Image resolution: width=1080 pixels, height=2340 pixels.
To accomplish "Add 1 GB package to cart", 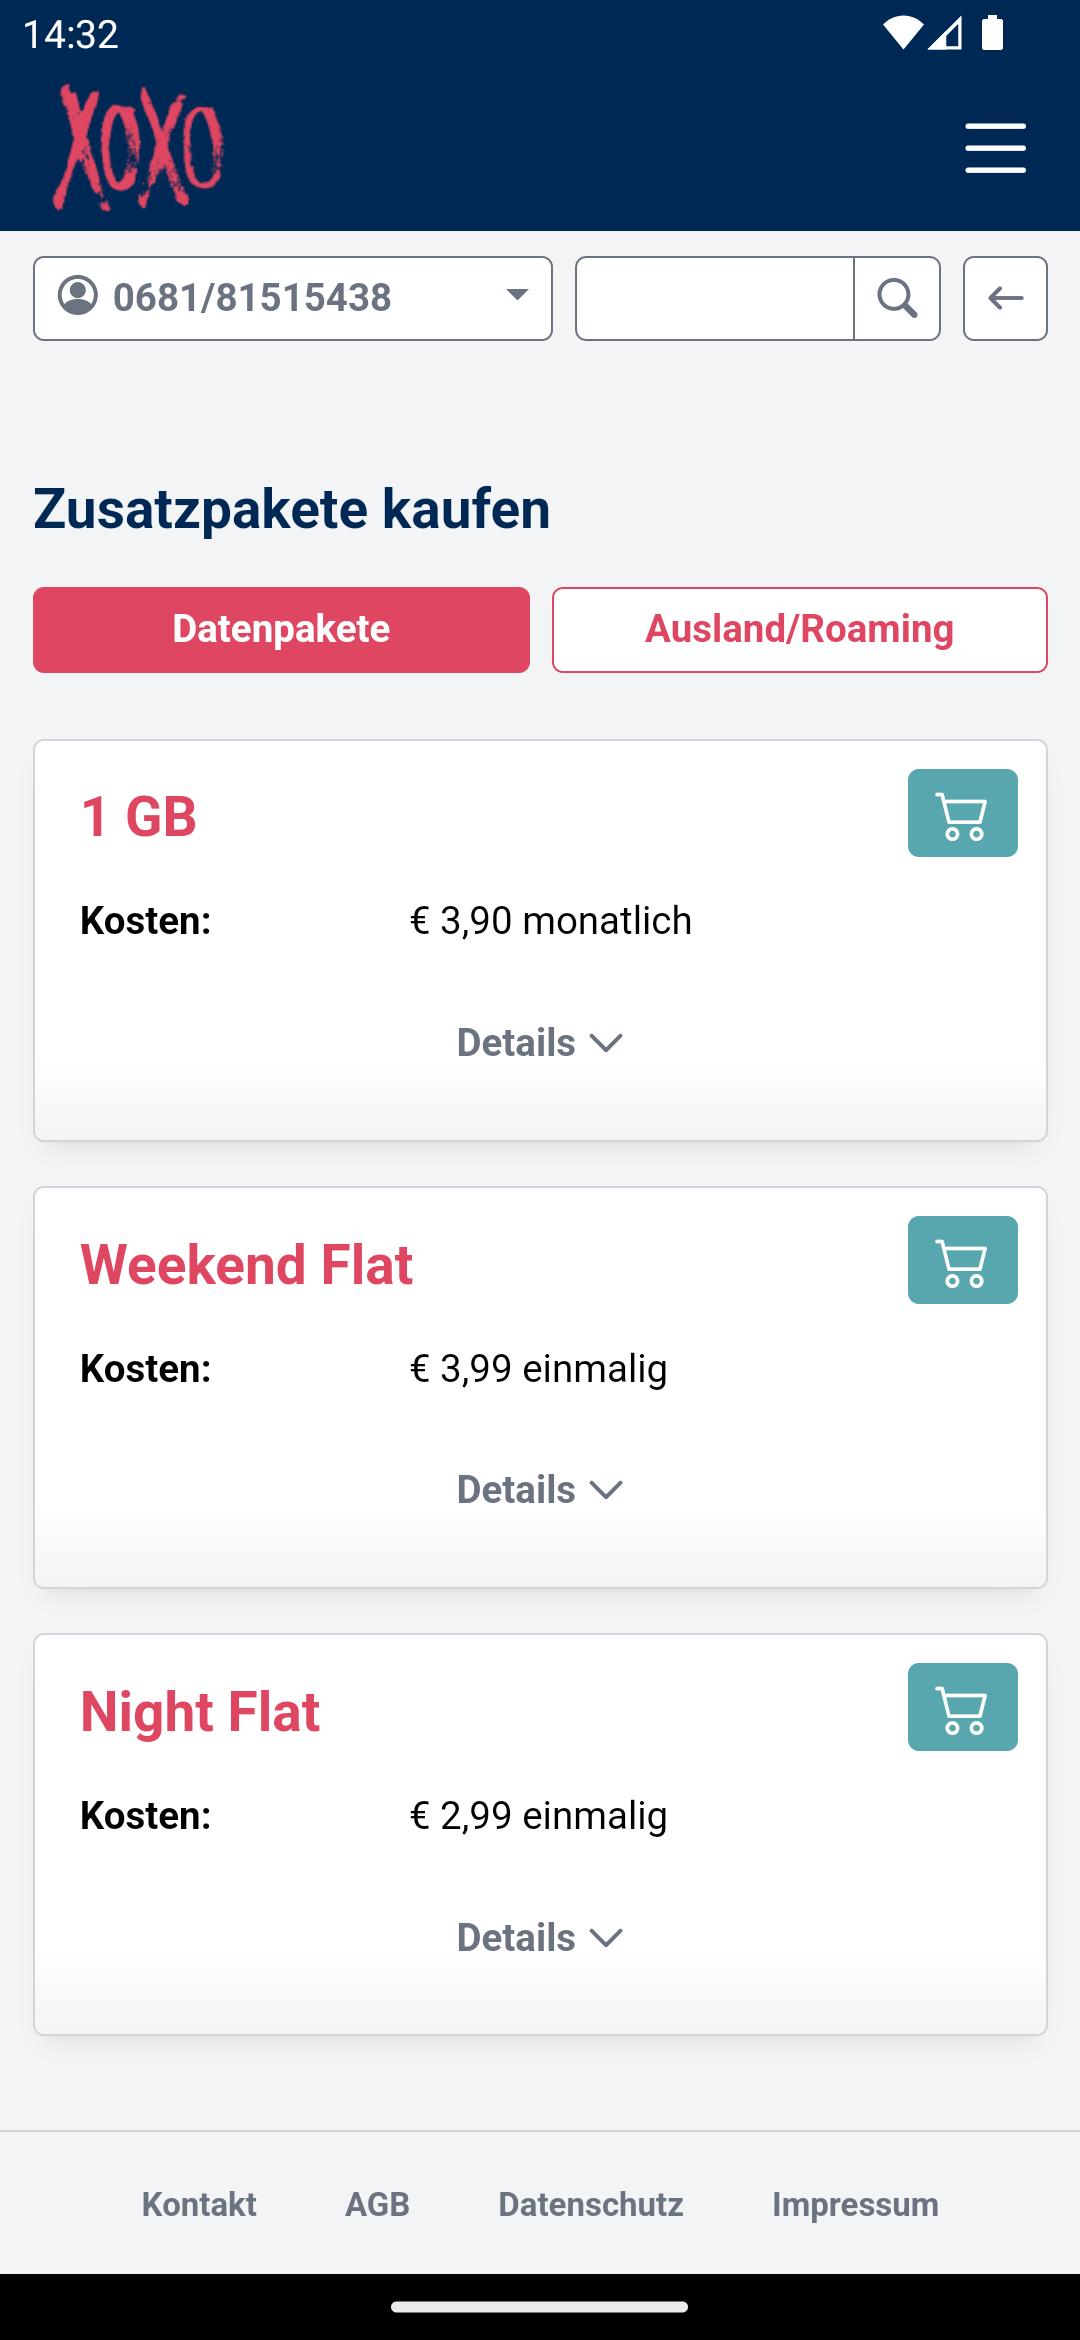I will click(x=962, y=813).
